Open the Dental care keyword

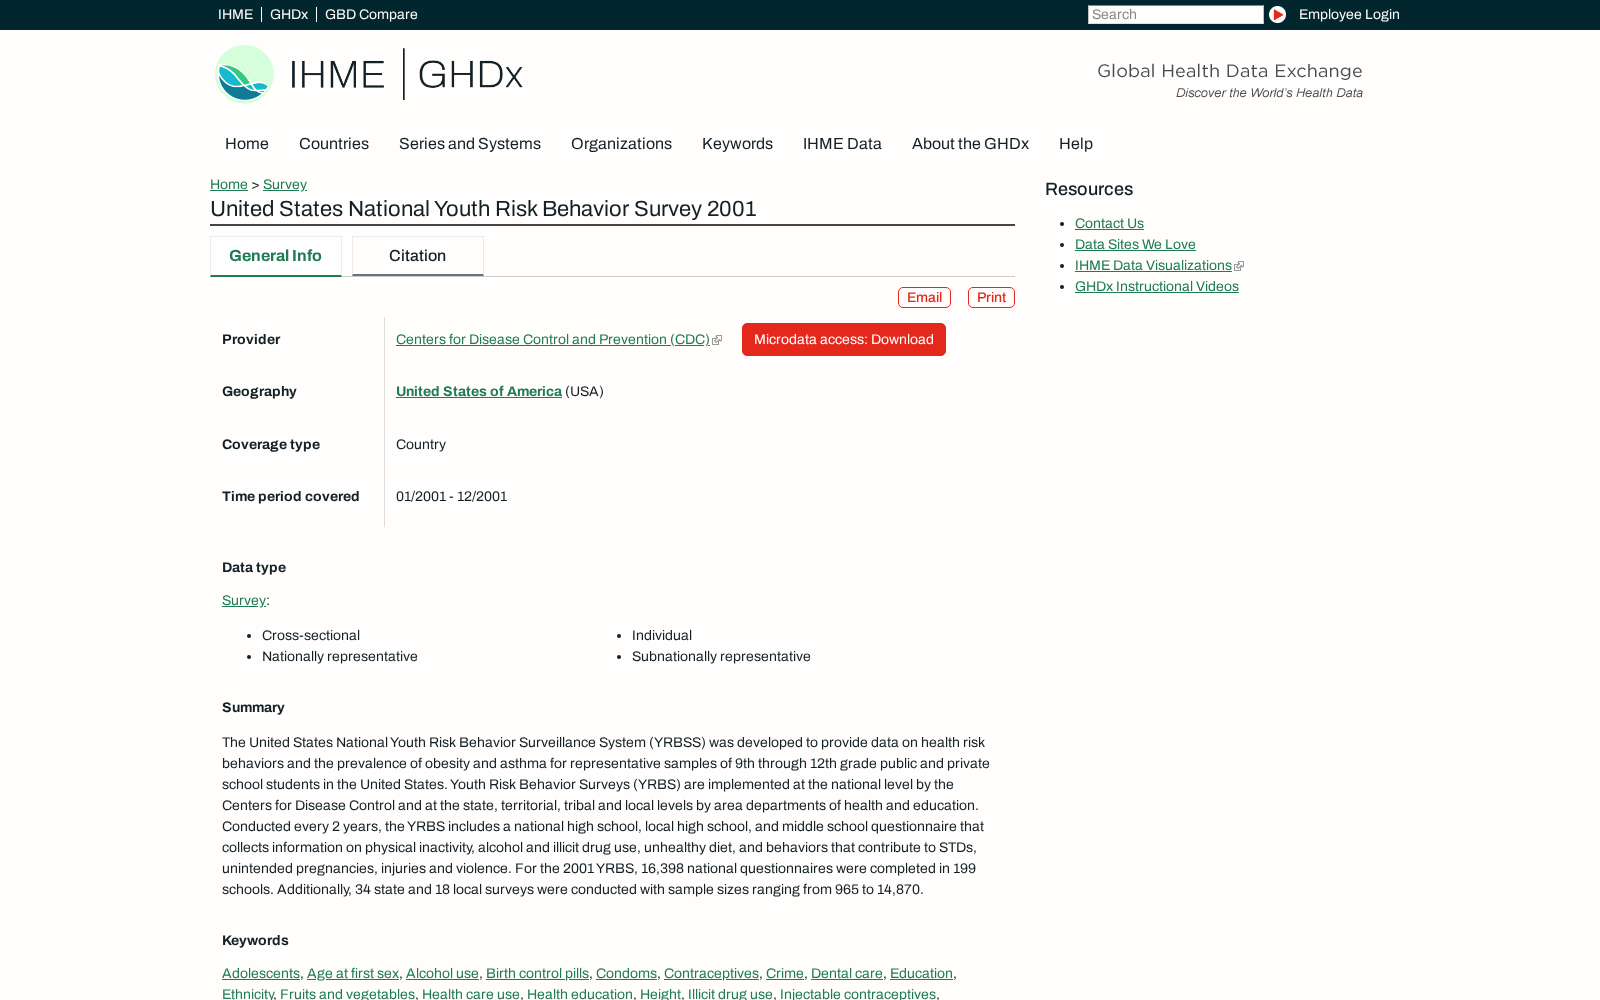847,974
